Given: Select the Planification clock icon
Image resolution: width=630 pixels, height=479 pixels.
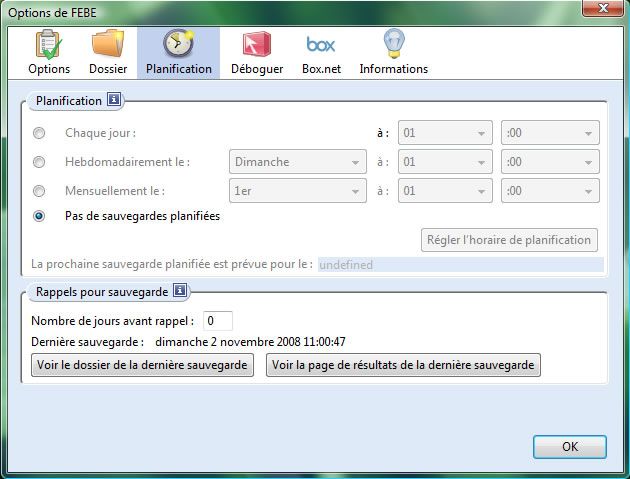Looking at the screenshot, I should tap(179, 43).
